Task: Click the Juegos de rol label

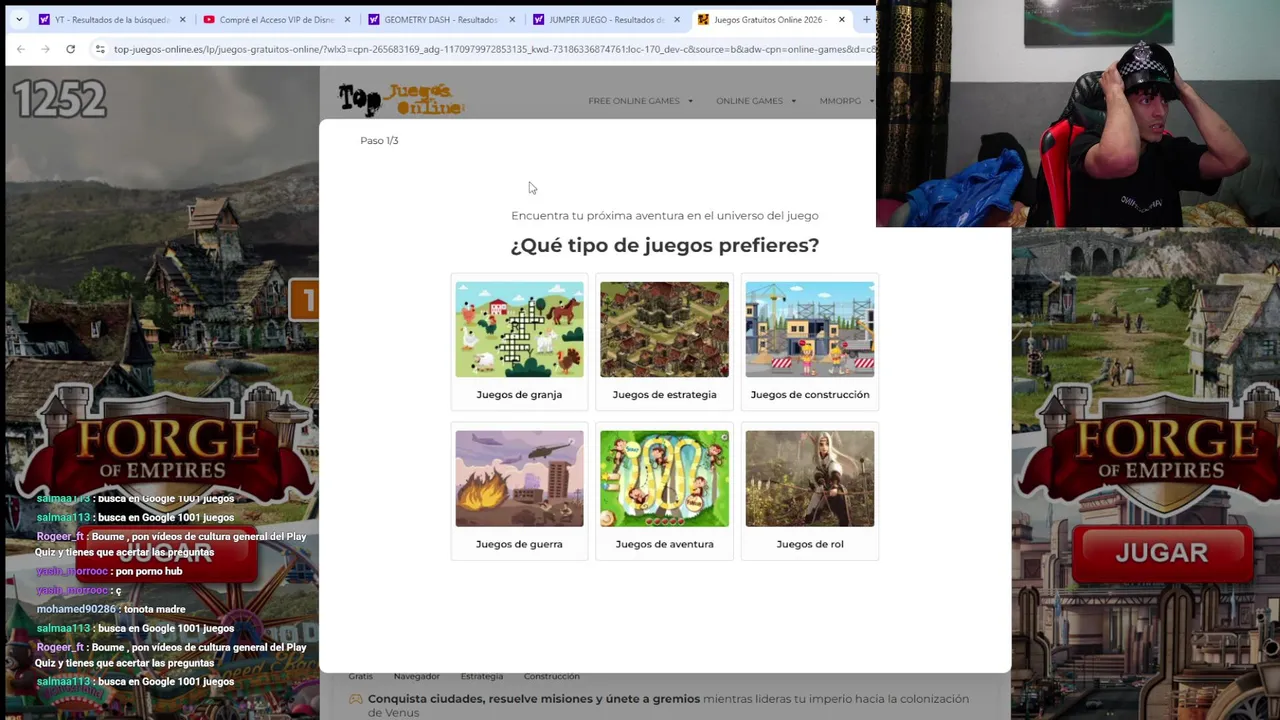Action: (x=810, y=544)
